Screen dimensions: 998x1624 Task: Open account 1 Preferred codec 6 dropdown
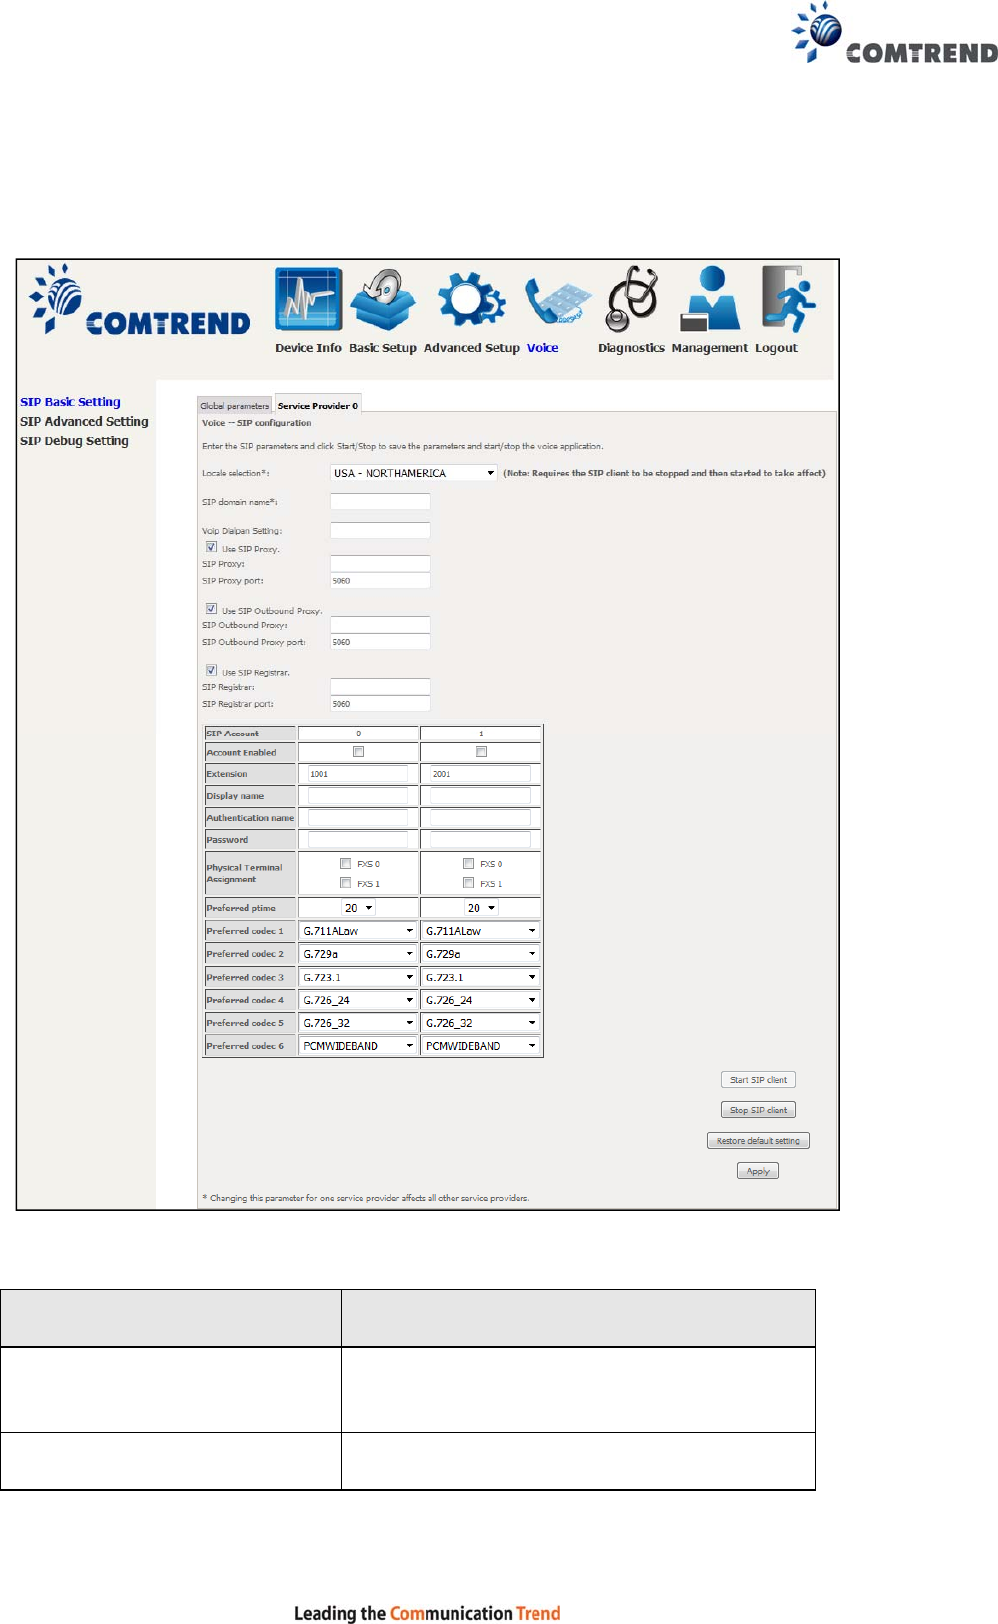coord(481,1046)
